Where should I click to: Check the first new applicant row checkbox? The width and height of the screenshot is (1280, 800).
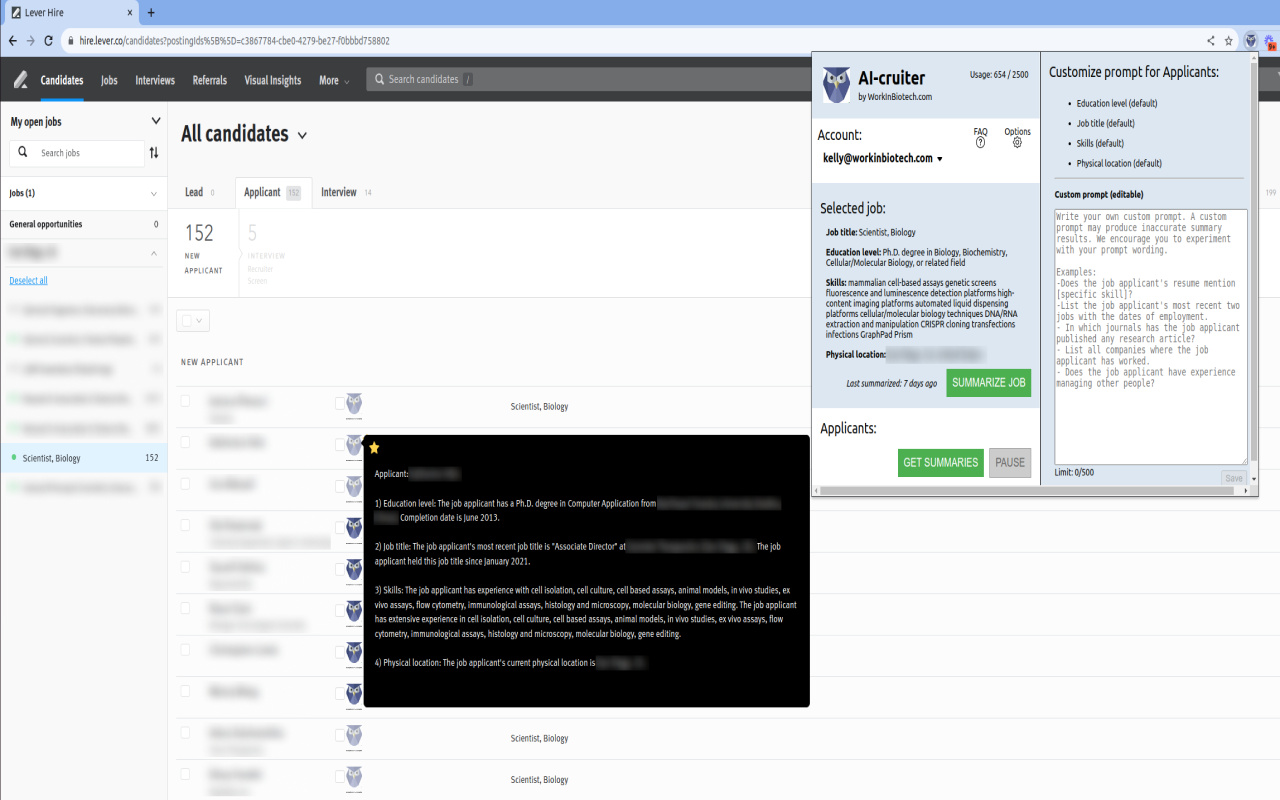pyautogui.click(x=184, y=400)
